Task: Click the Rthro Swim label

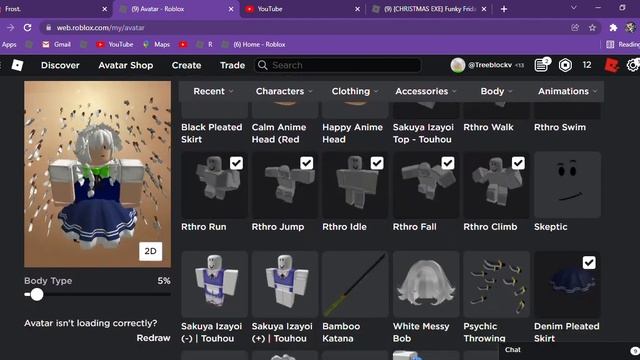Action: 560,127
